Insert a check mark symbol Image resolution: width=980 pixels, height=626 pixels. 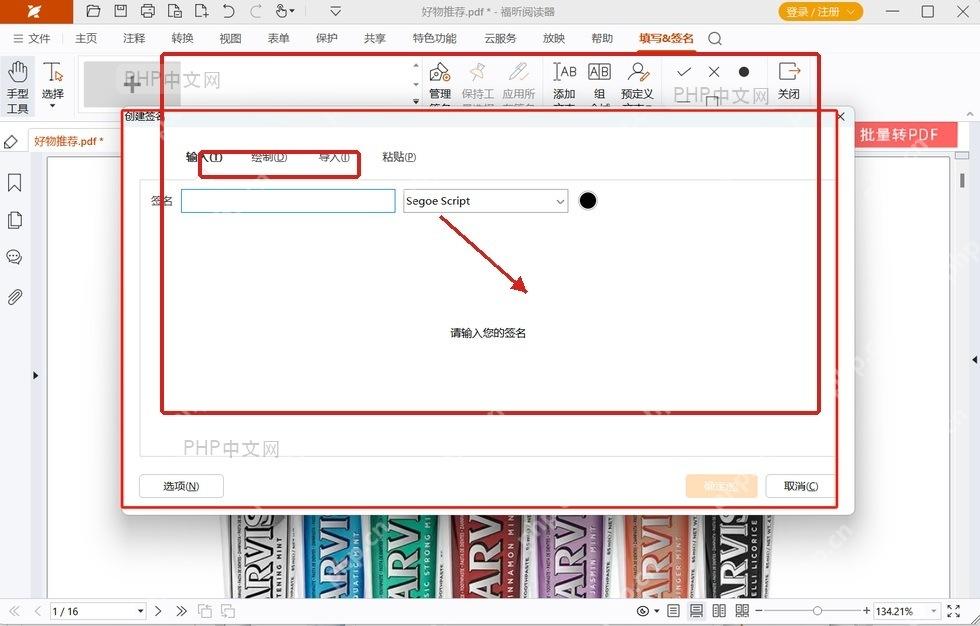click(684, 72)
